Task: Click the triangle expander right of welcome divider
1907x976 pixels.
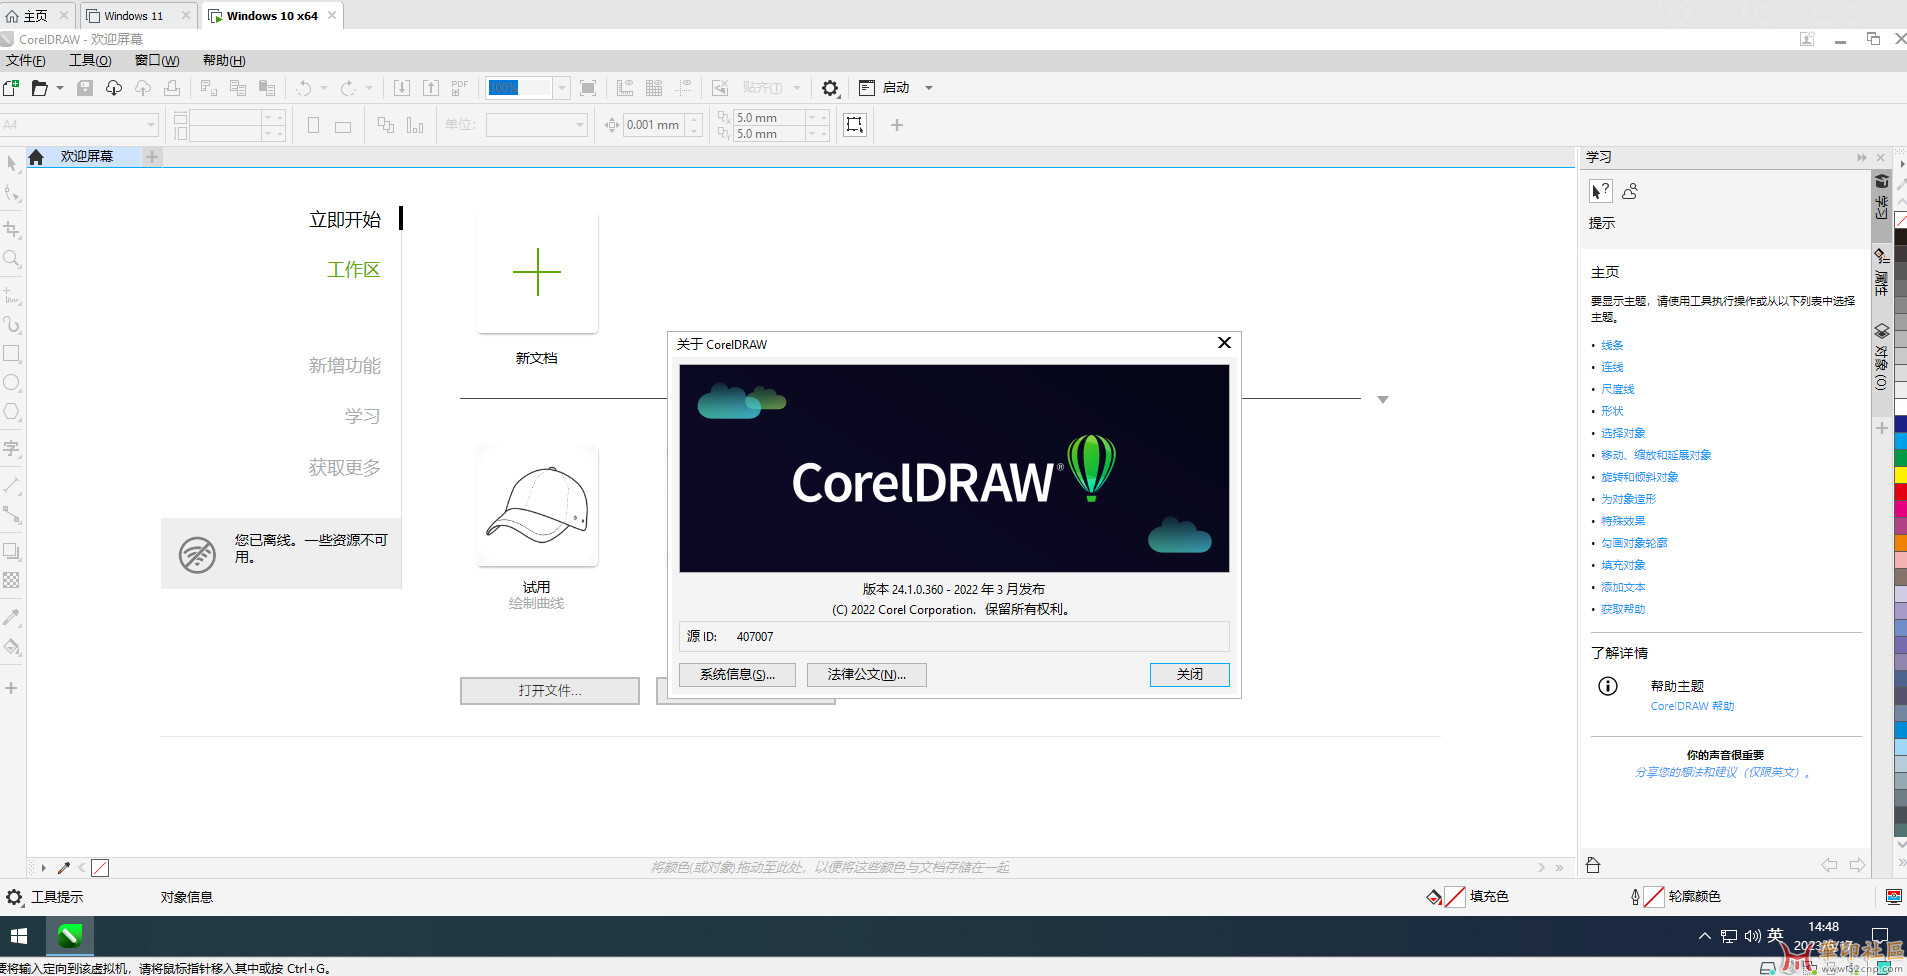Action: click(x=1382, y=399)
